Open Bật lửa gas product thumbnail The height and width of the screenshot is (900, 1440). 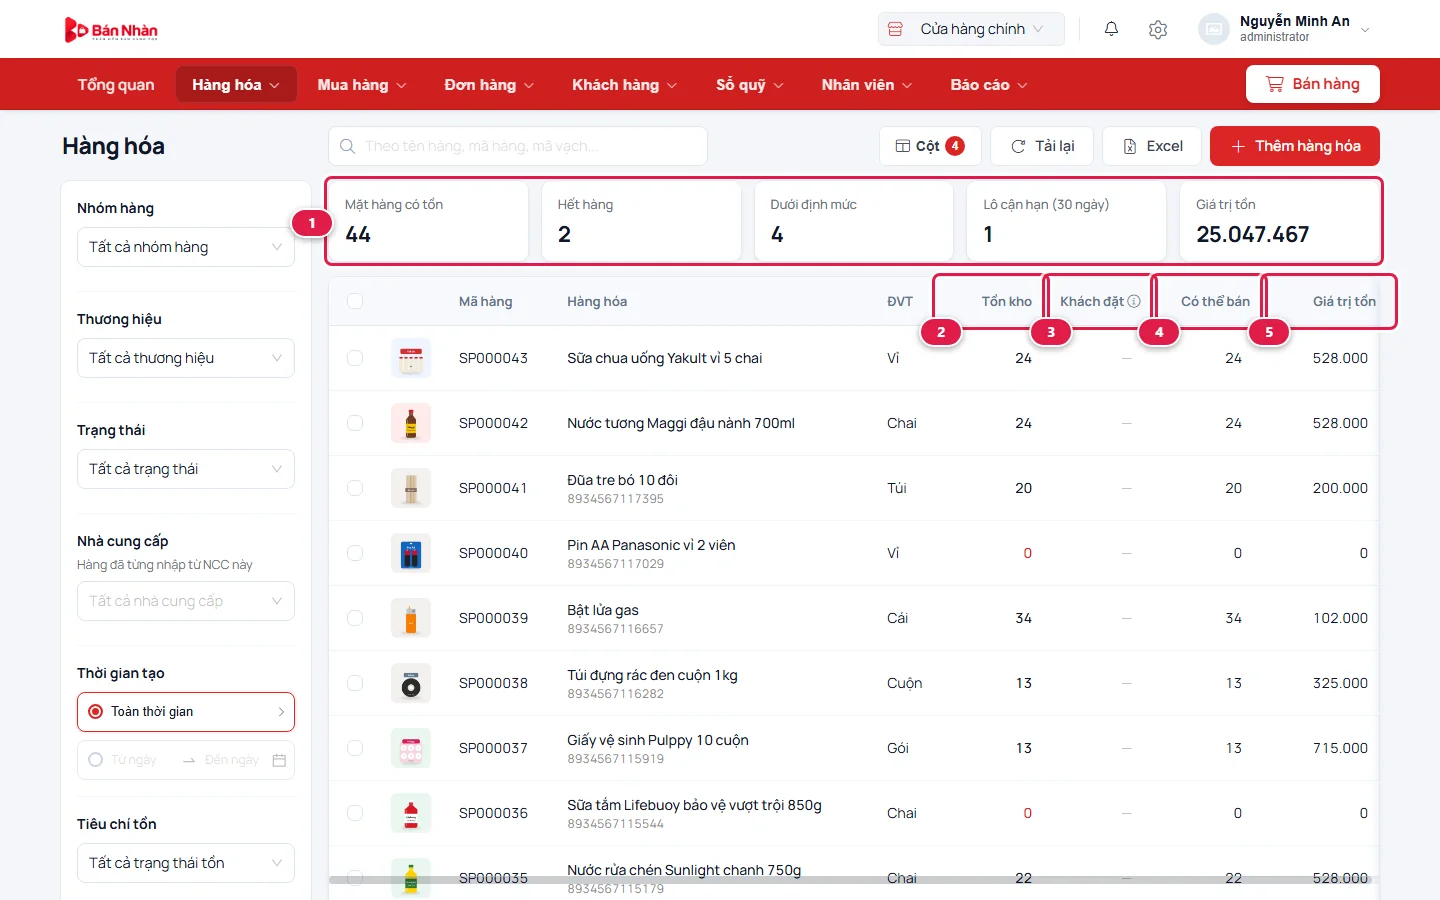411,618
